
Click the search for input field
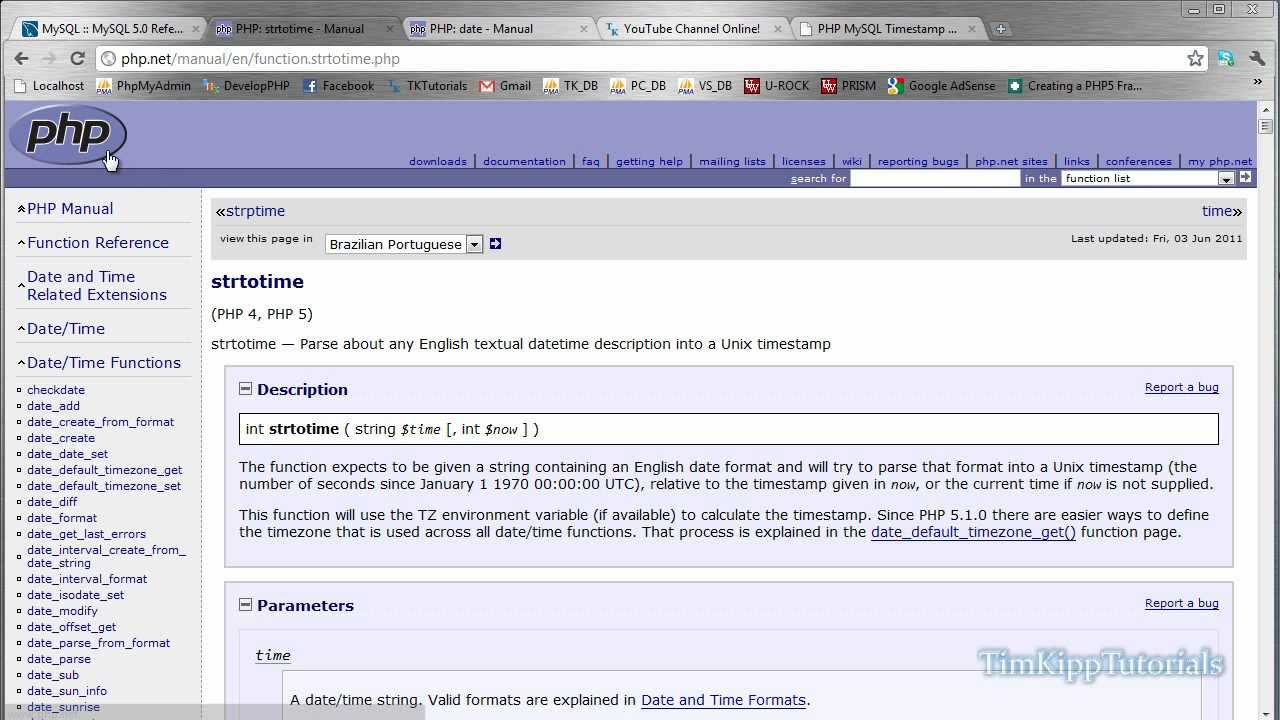935,178
